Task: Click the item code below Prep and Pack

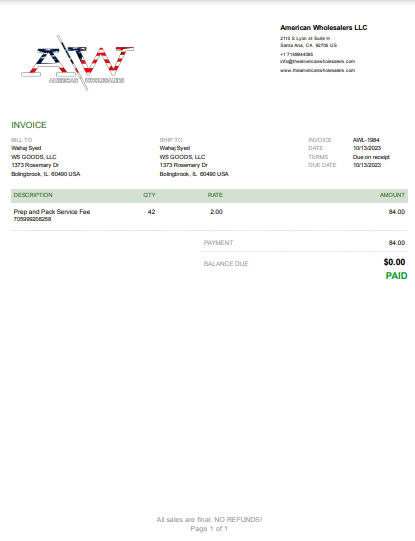Action: tap(32, 219)
